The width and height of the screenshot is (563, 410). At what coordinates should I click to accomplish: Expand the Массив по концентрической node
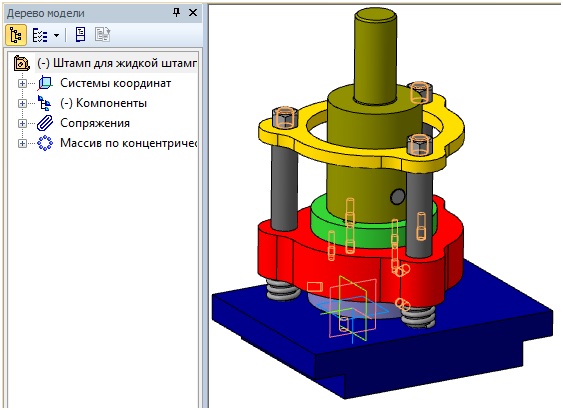click(x=22, y=144)
